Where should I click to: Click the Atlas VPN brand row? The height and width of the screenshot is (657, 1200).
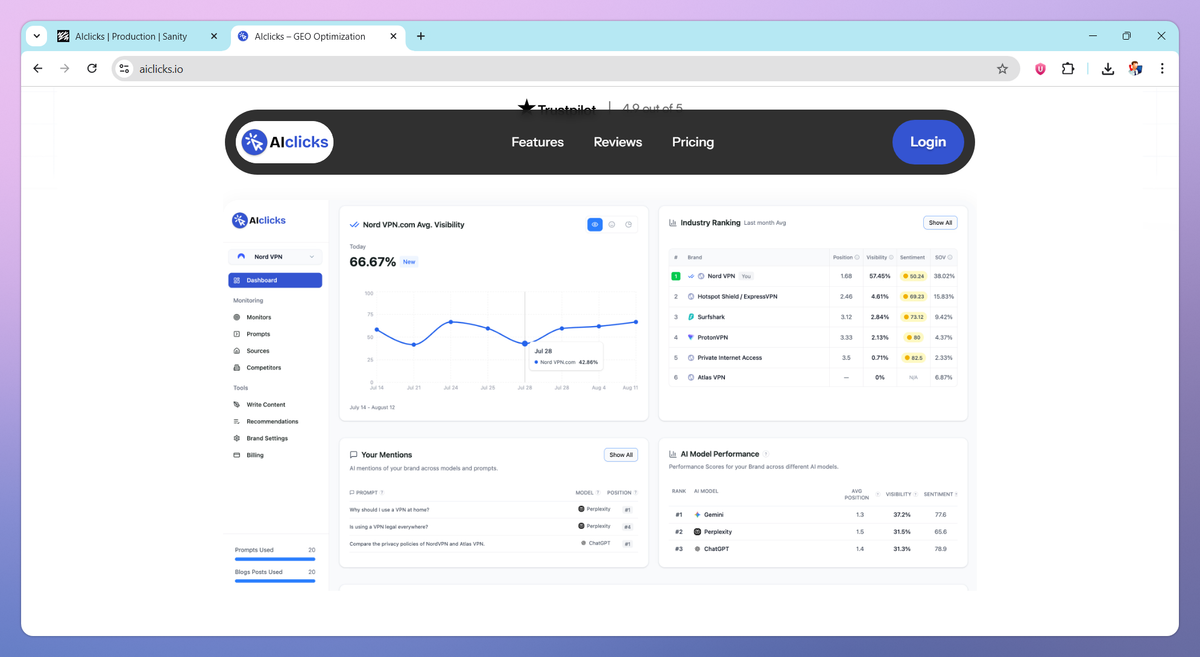click(813, 378)
